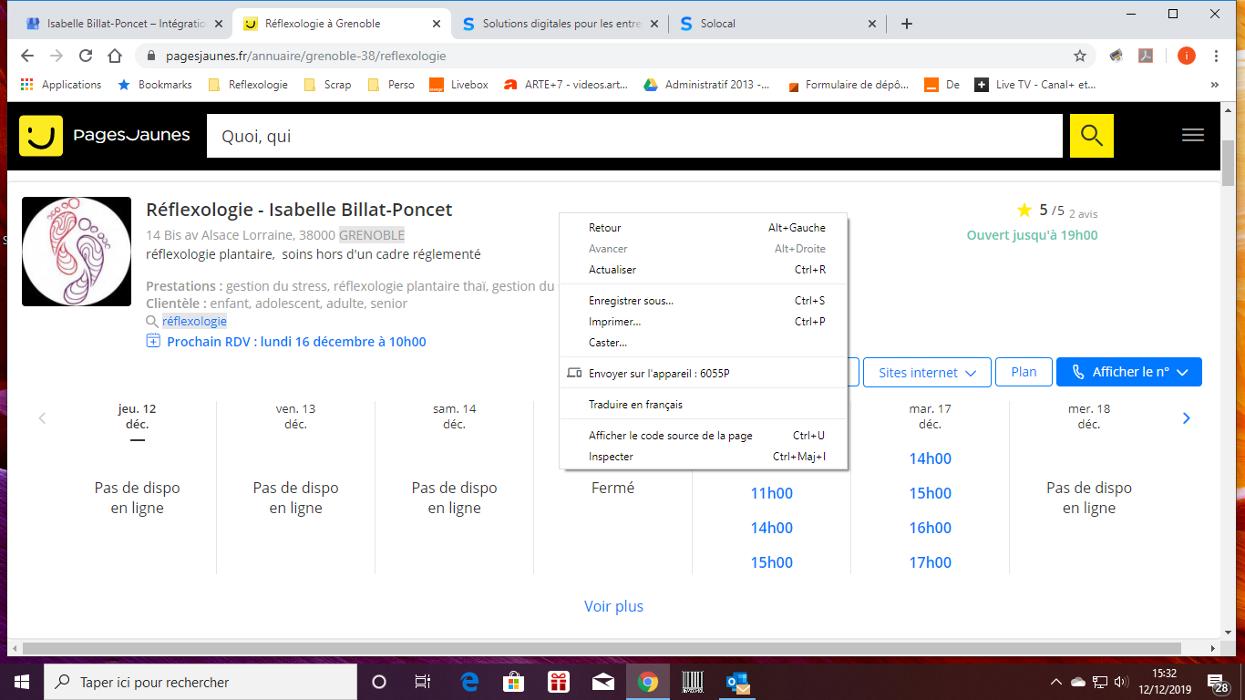Open the Reflexologie bookmarks folder
Screen dimensions: 1245x700
tap(248, 85)
